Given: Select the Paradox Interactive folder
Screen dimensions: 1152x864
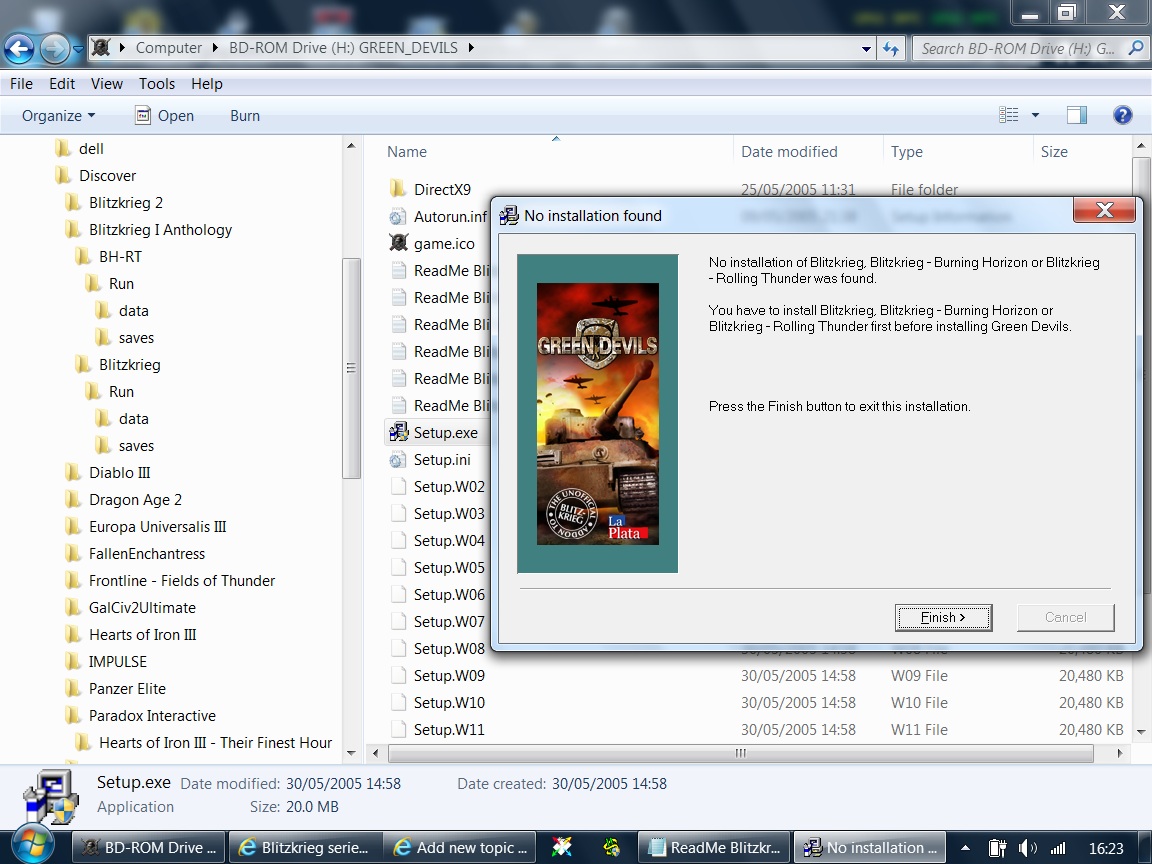Looking at the screenshot, I should (x=152, y=716).
